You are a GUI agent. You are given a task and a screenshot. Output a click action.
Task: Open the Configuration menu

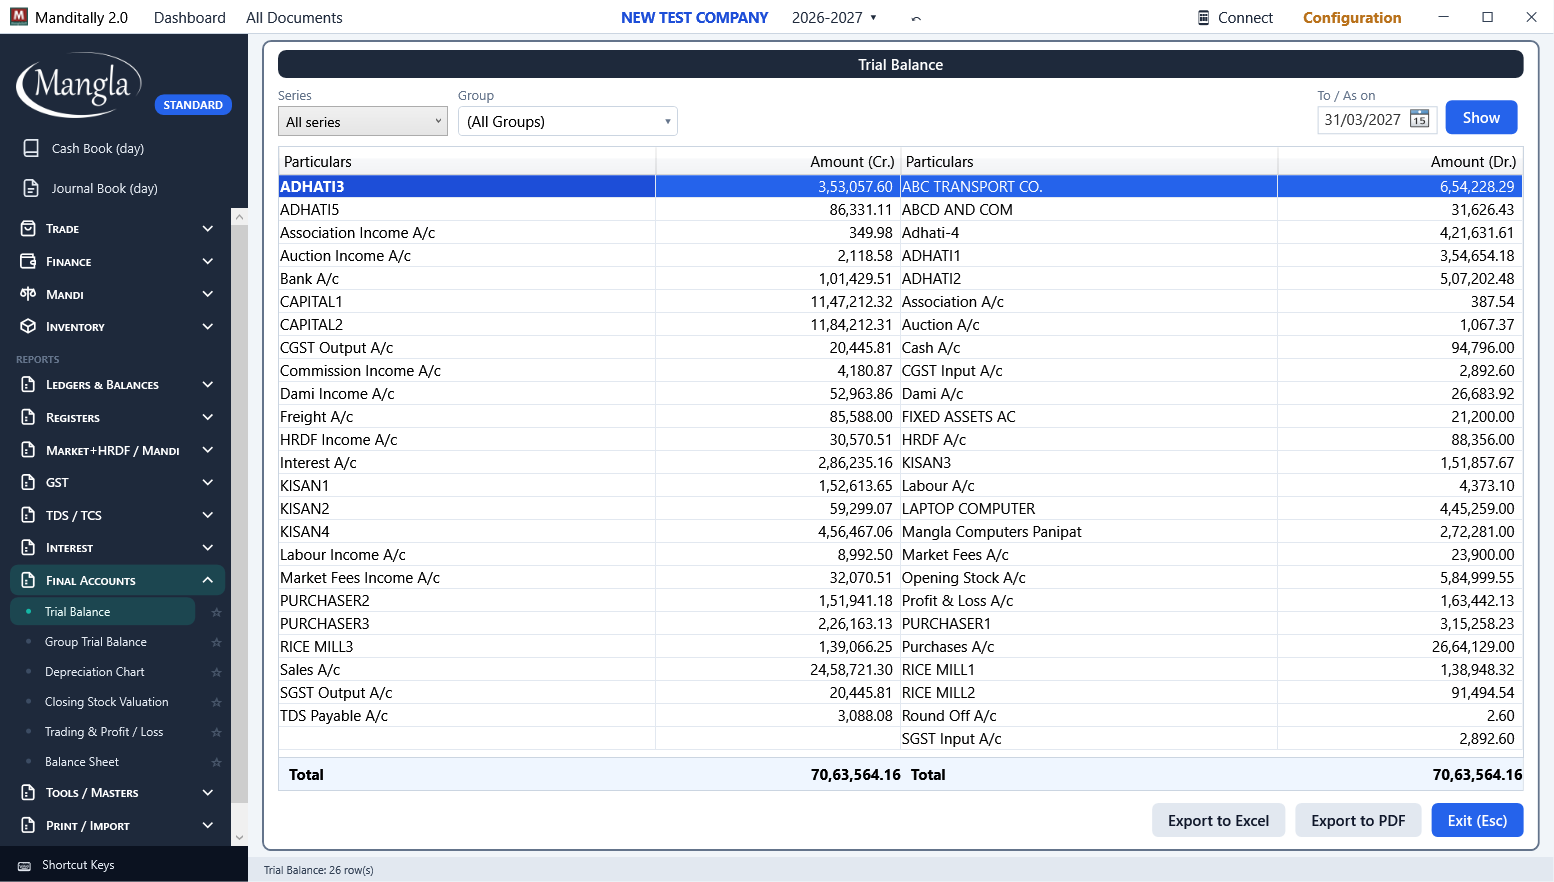pos(1352,18)
